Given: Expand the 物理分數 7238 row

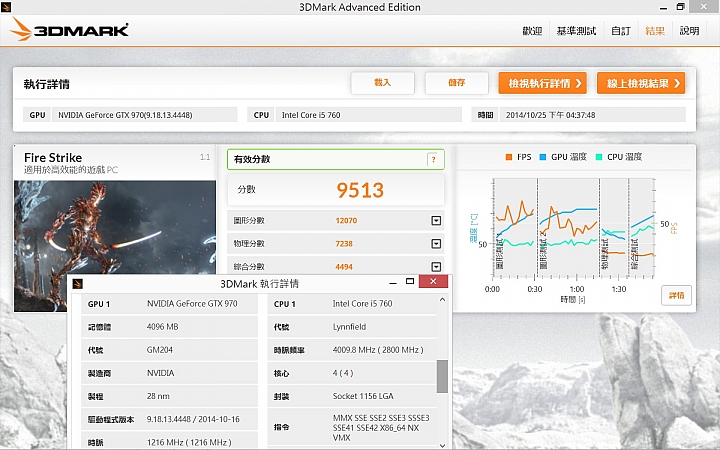Looking at the screenshot, I should click(436, 243).
